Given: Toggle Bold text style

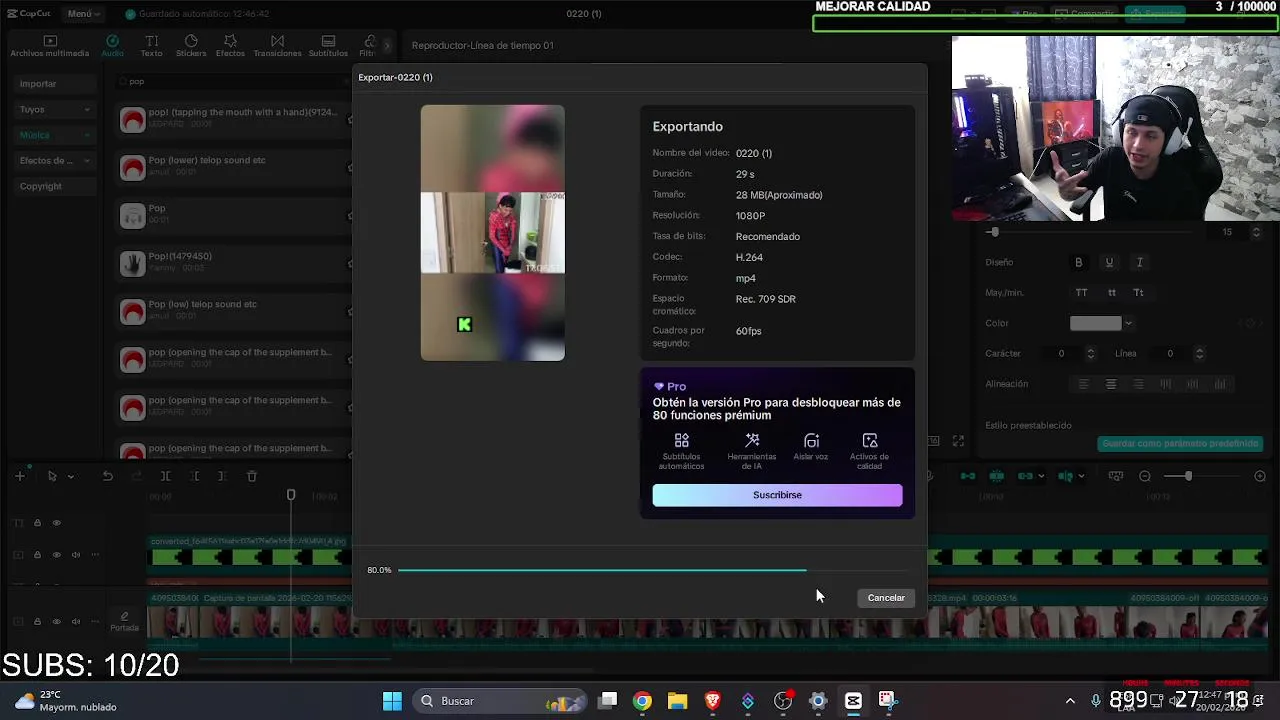Looking at the screenshot, I should tap(1078, 262).
